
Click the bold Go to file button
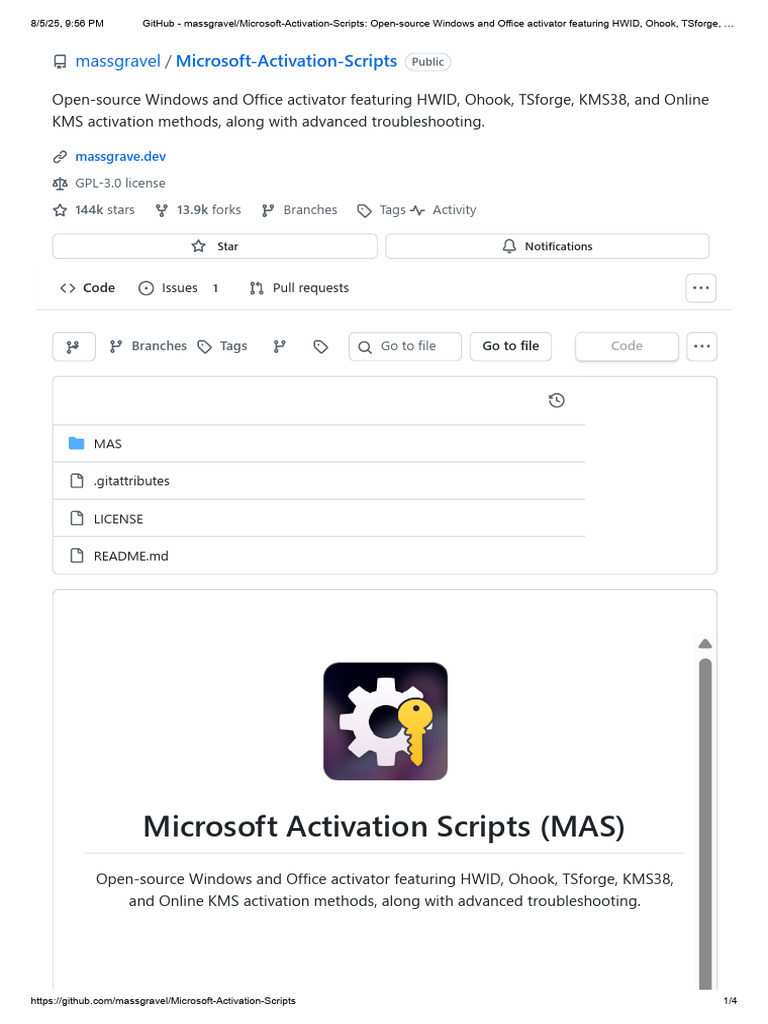511,346
